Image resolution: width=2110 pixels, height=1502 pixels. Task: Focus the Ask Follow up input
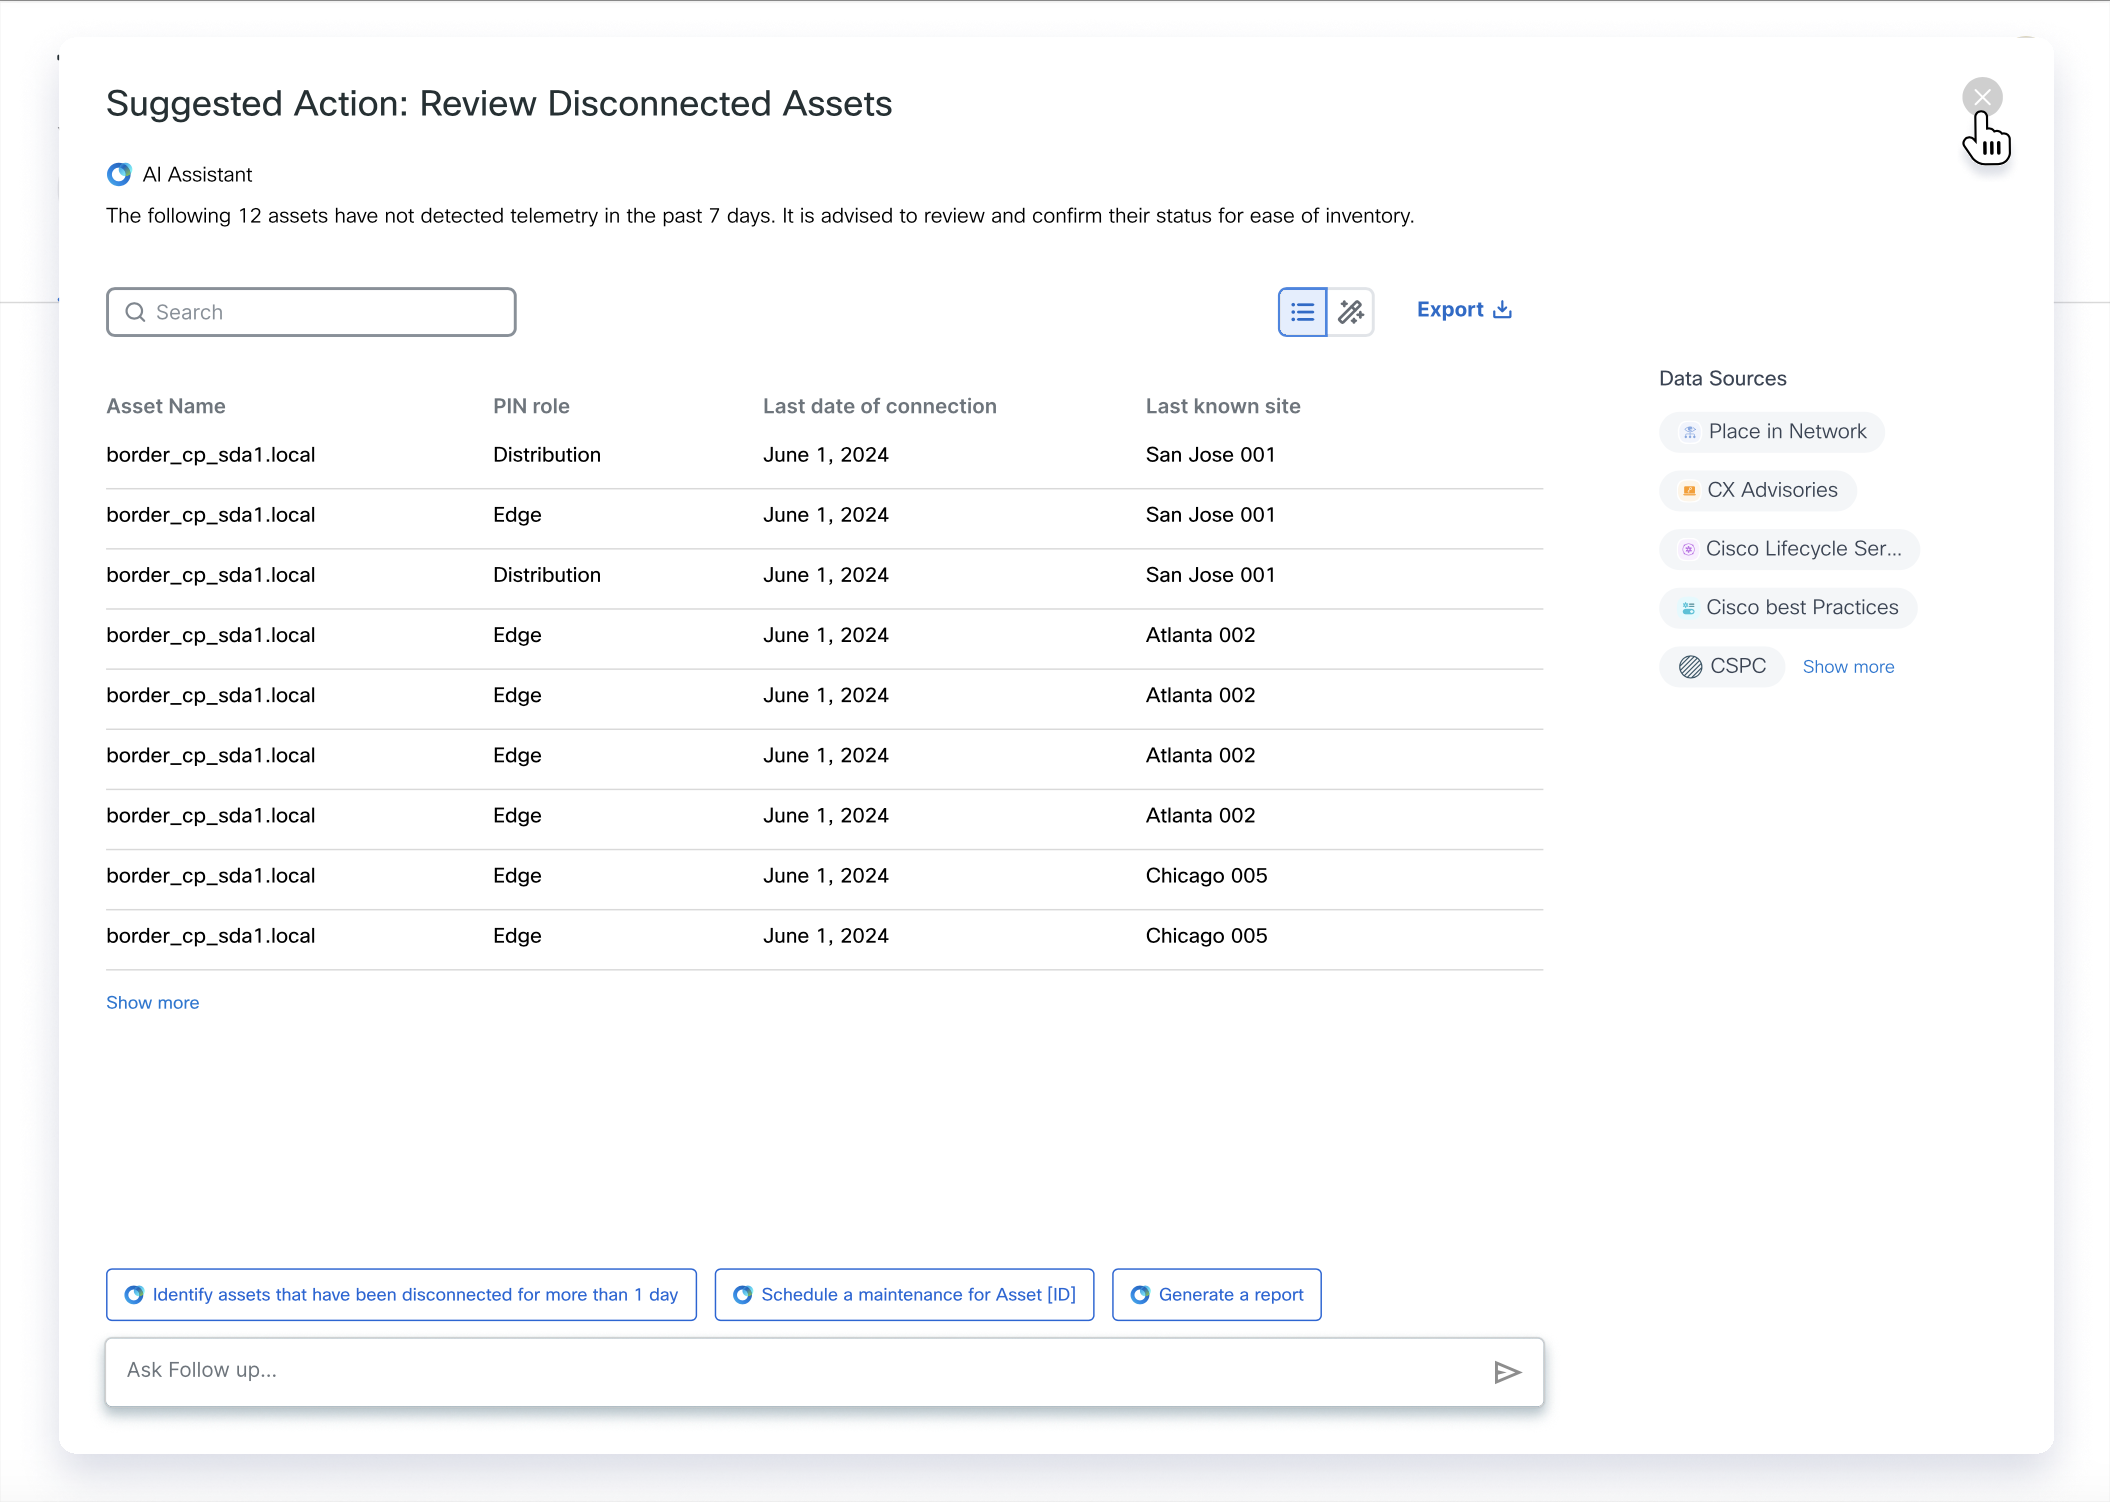pyautogui.click(x=790, y=1370)
